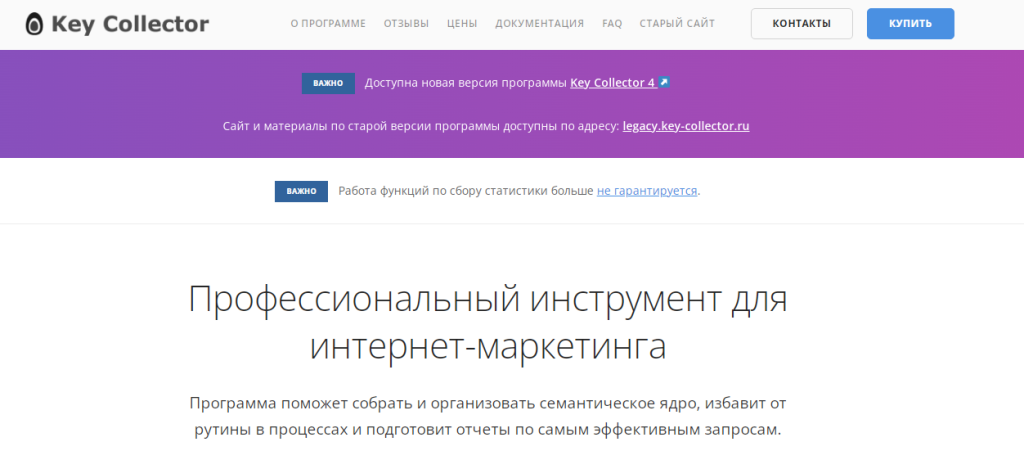The height and width of the screenshot is (469, 1024).
Task: Click the ВАЖНО badge in the white notice
Action: (x=301, y=191)
